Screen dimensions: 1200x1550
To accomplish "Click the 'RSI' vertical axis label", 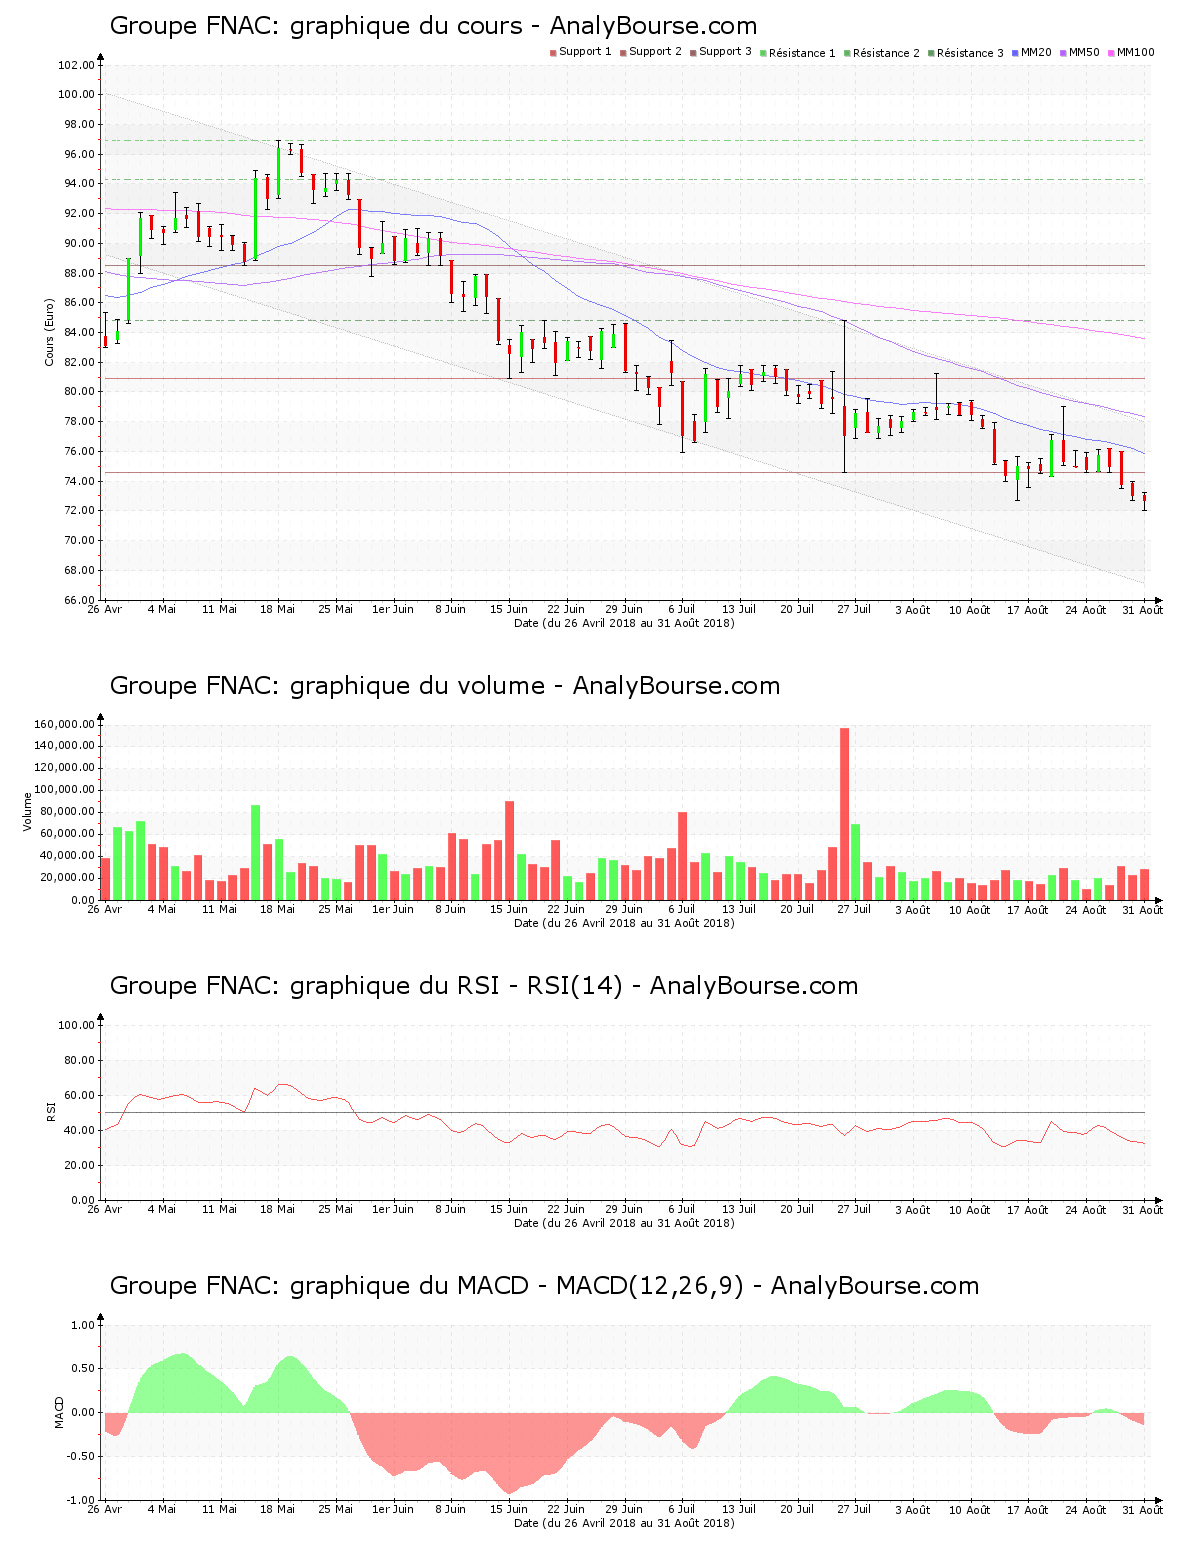I will pos(50,1111).
